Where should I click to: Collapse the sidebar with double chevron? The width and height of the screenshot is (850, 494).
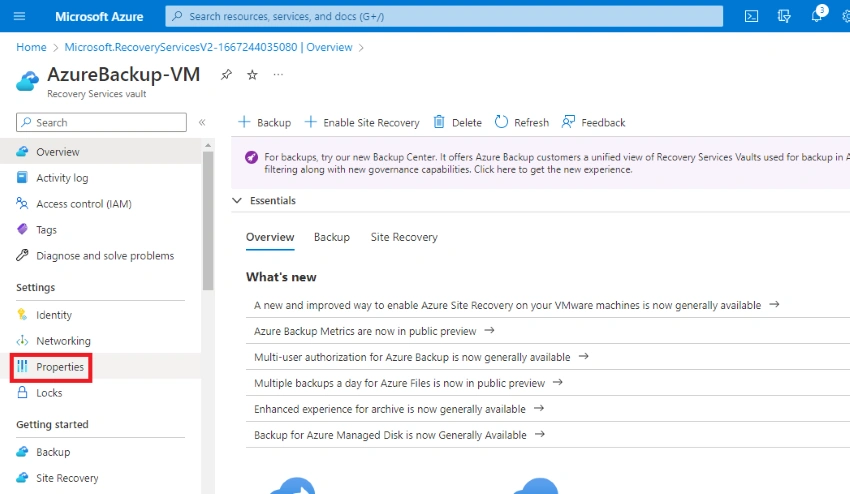click(x=202, y=123)
